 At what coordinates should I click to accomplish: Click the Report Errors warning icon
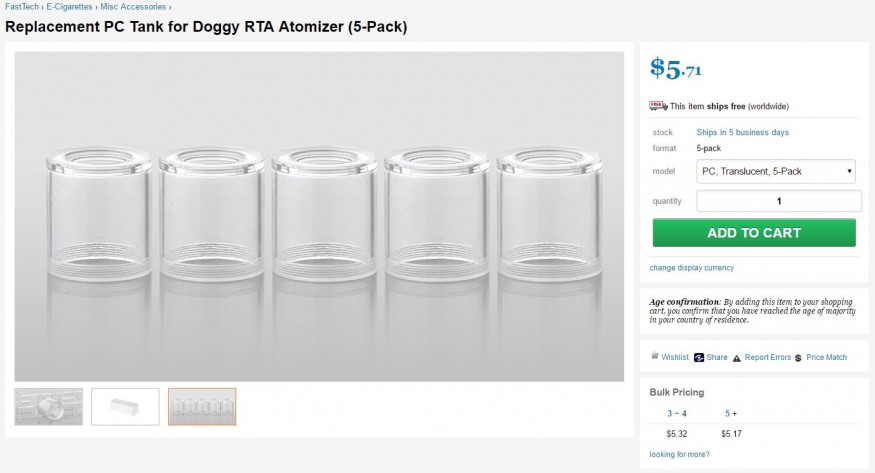tap(737, 357)
